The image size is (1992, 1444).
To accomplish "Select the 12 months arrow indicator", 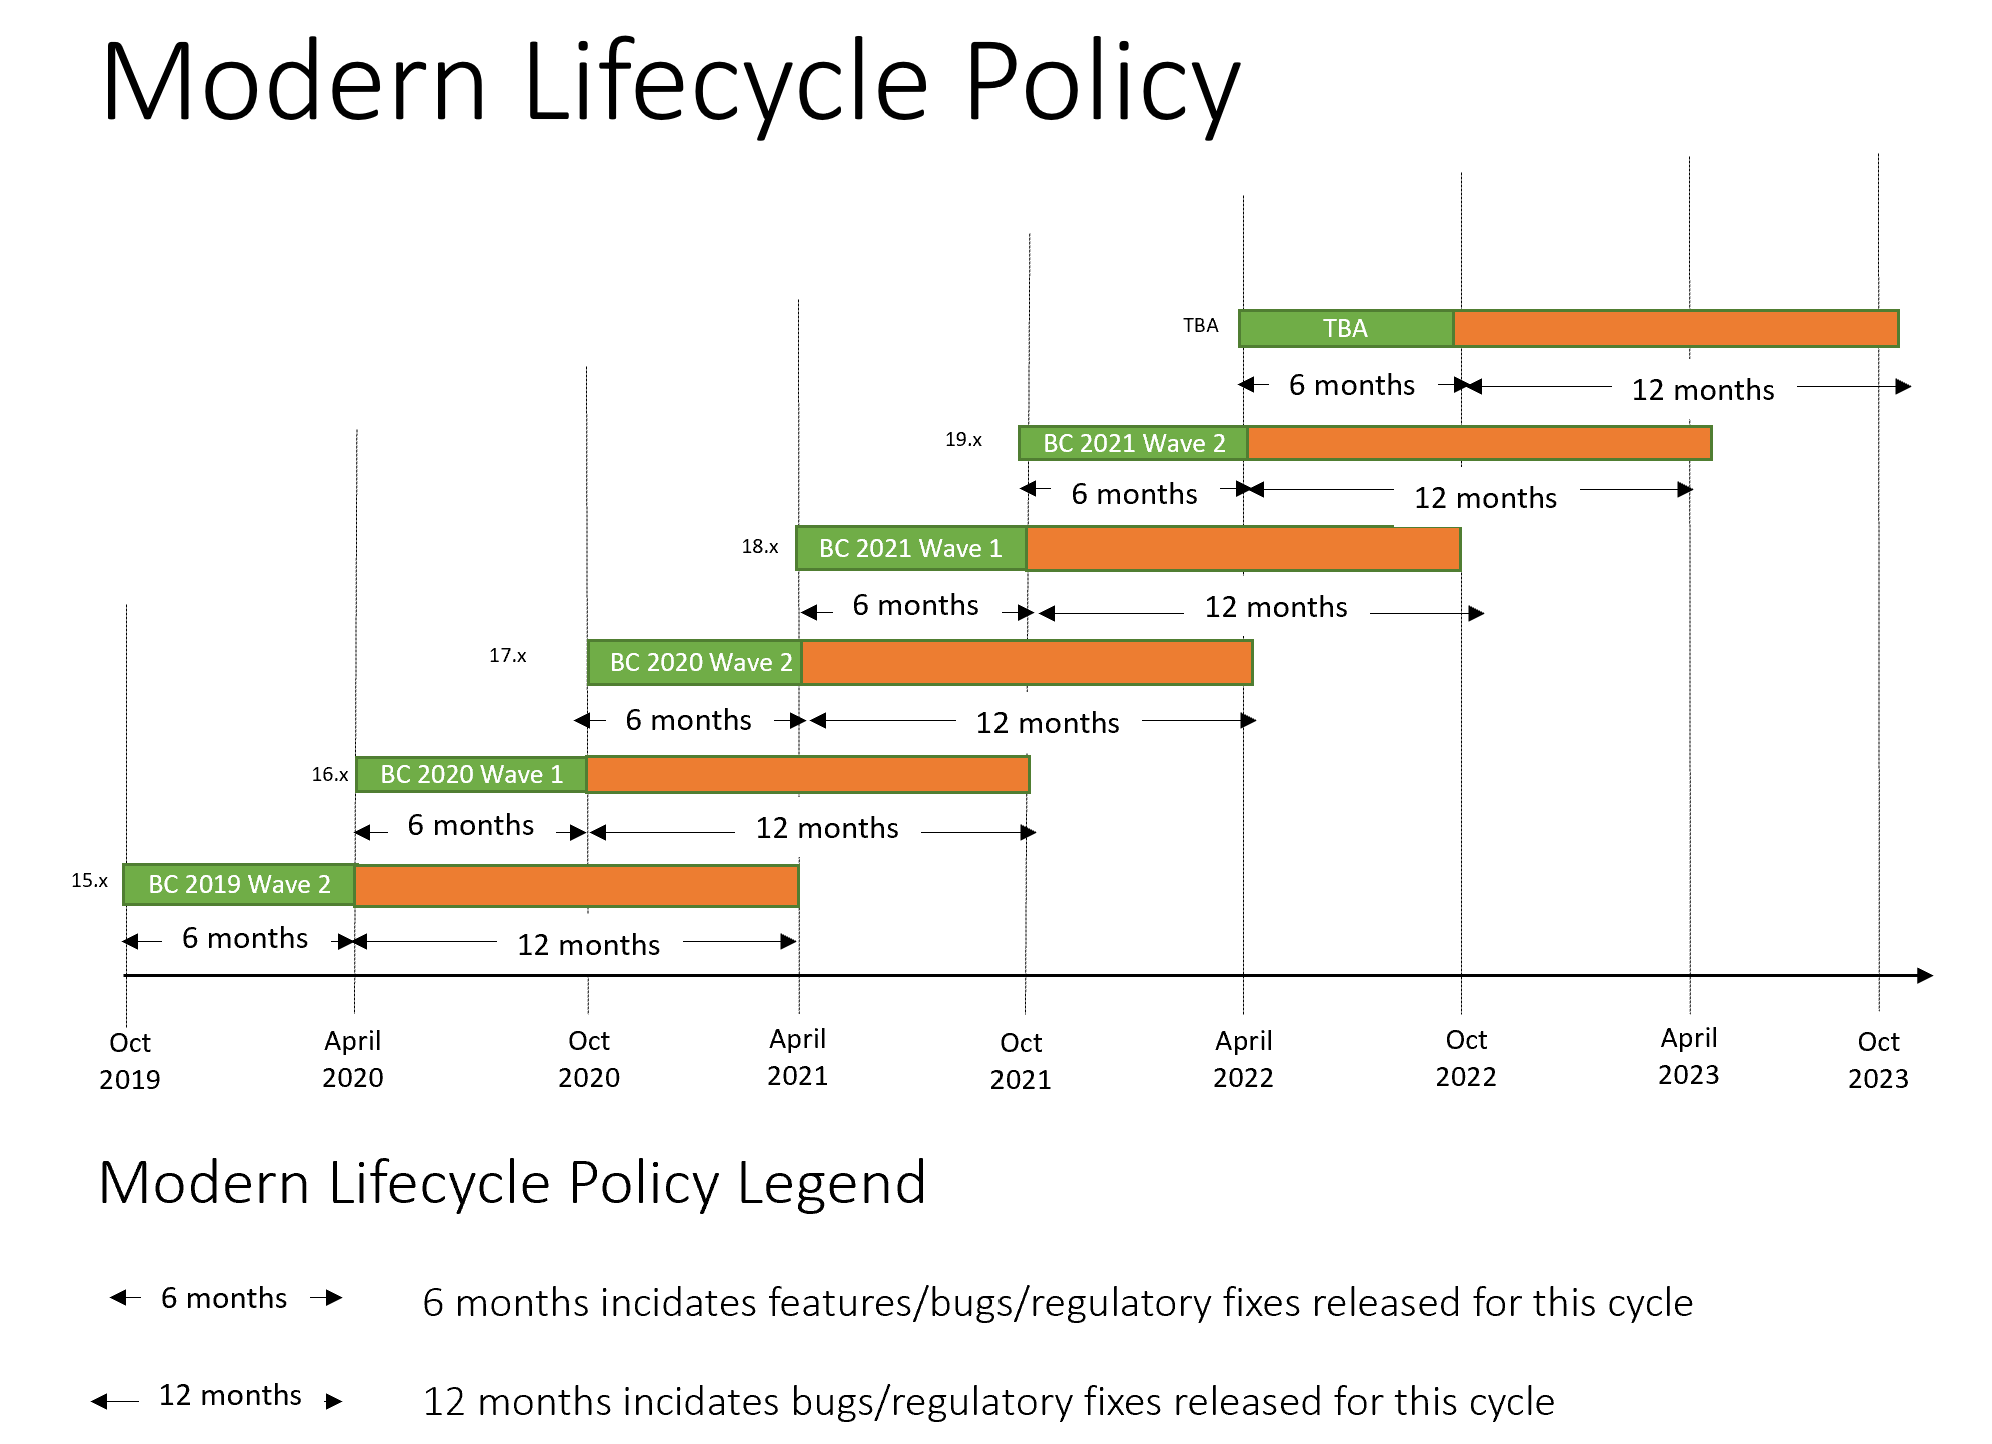I will point(184,1399).
